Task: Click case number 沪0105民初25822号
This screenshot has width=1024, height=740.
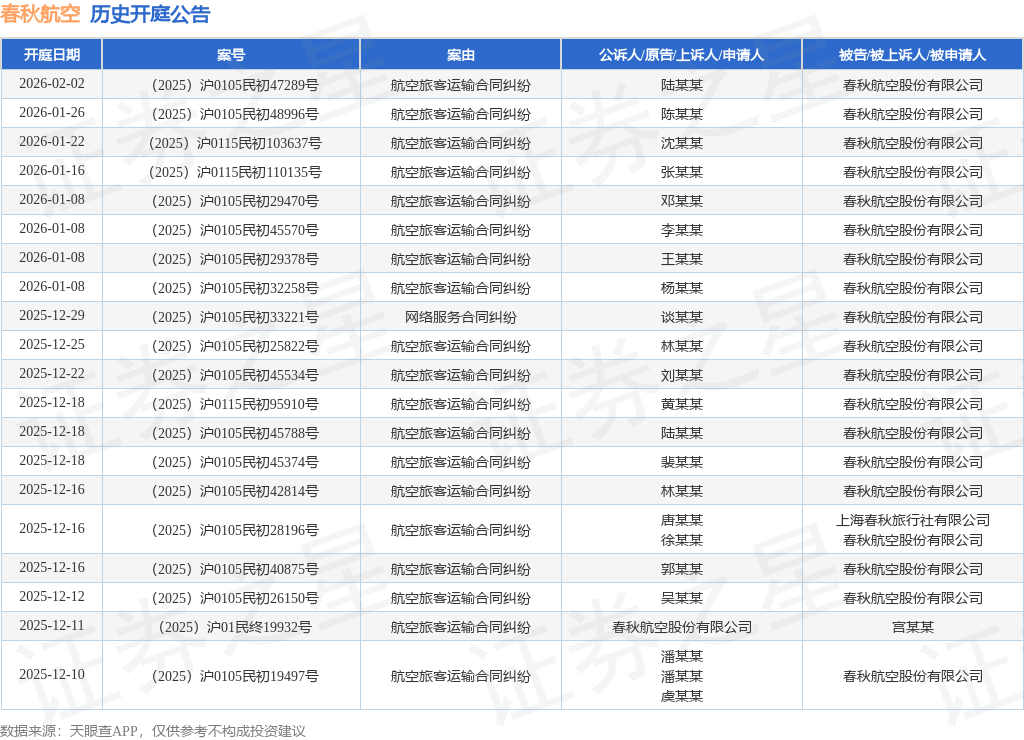Action: pos(259,346)
